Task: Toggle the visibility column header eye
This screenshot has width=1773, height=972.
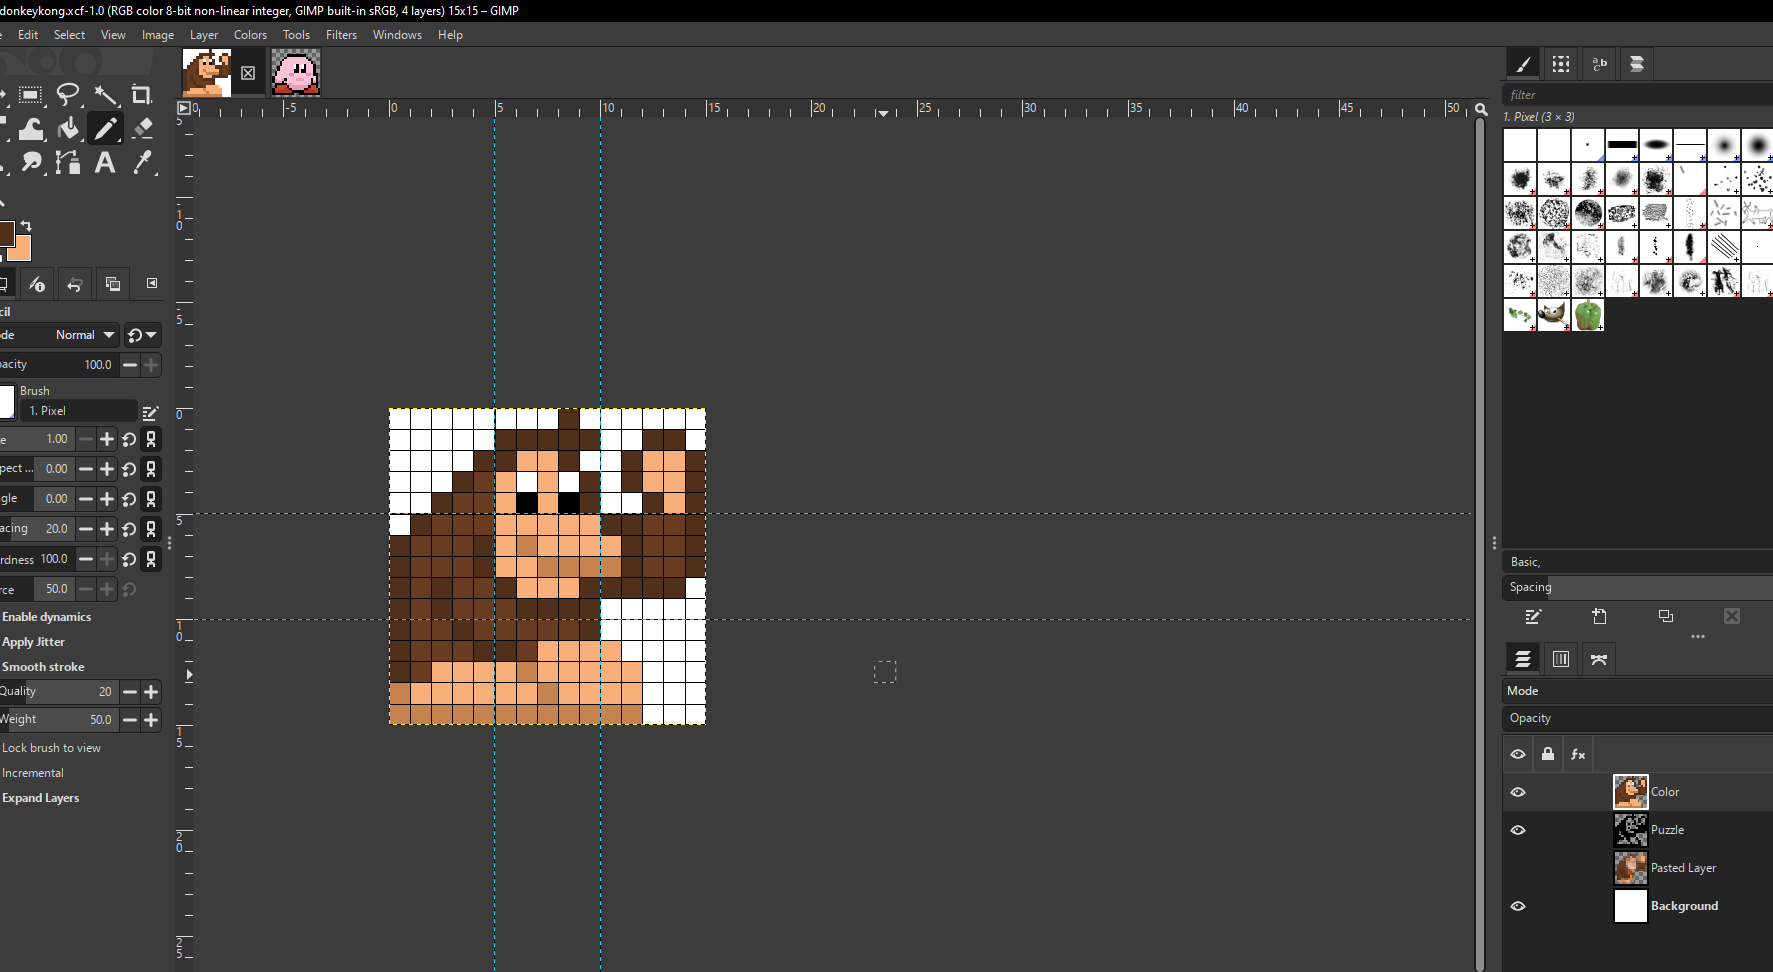Action: (x=1518, y=754)
